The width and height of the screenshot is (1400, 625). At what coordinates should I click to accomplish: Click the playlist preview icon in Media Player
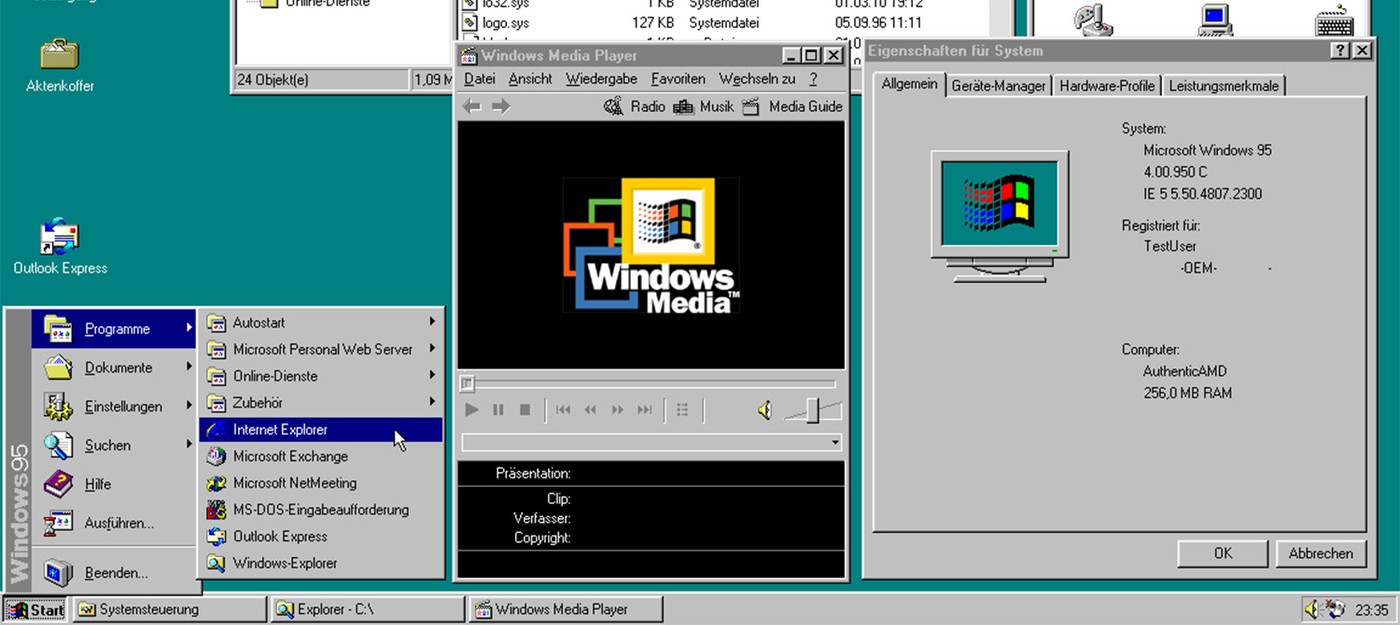pyautogui.click(x=682, y=410)
